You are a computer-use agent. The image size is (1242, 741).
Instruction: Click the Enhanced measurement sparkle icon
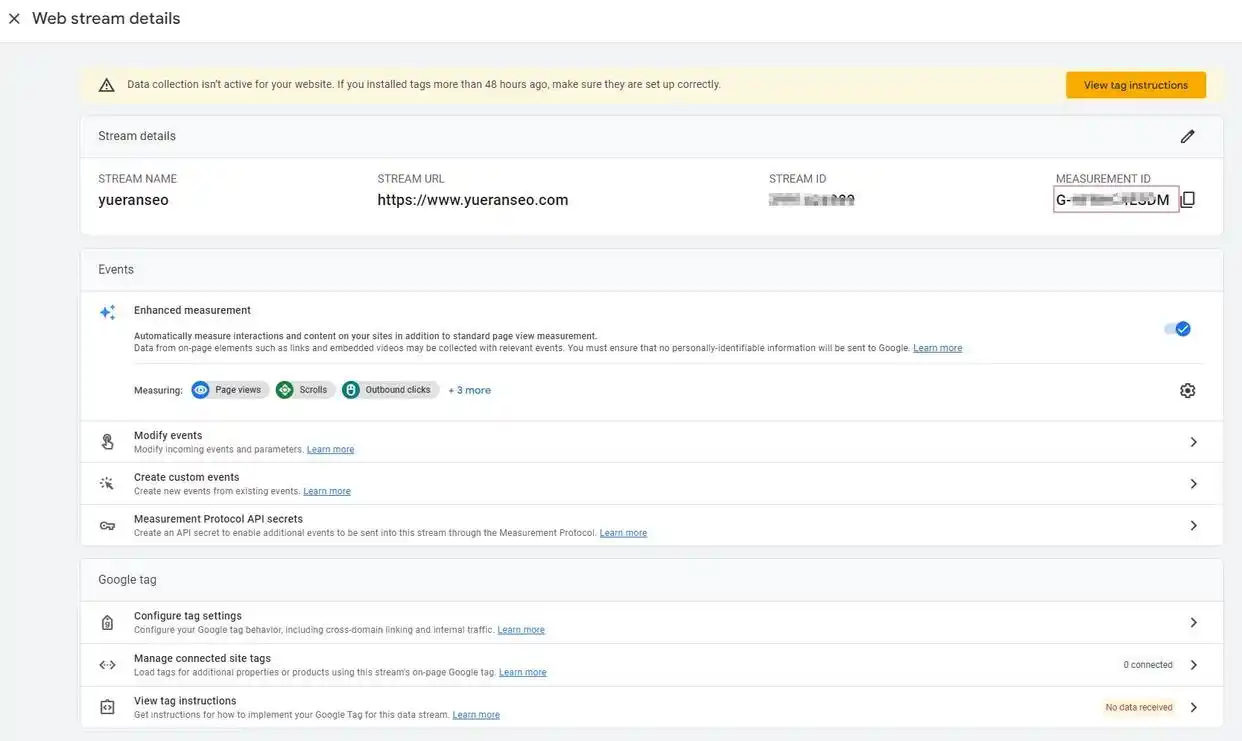click(107, 312)
